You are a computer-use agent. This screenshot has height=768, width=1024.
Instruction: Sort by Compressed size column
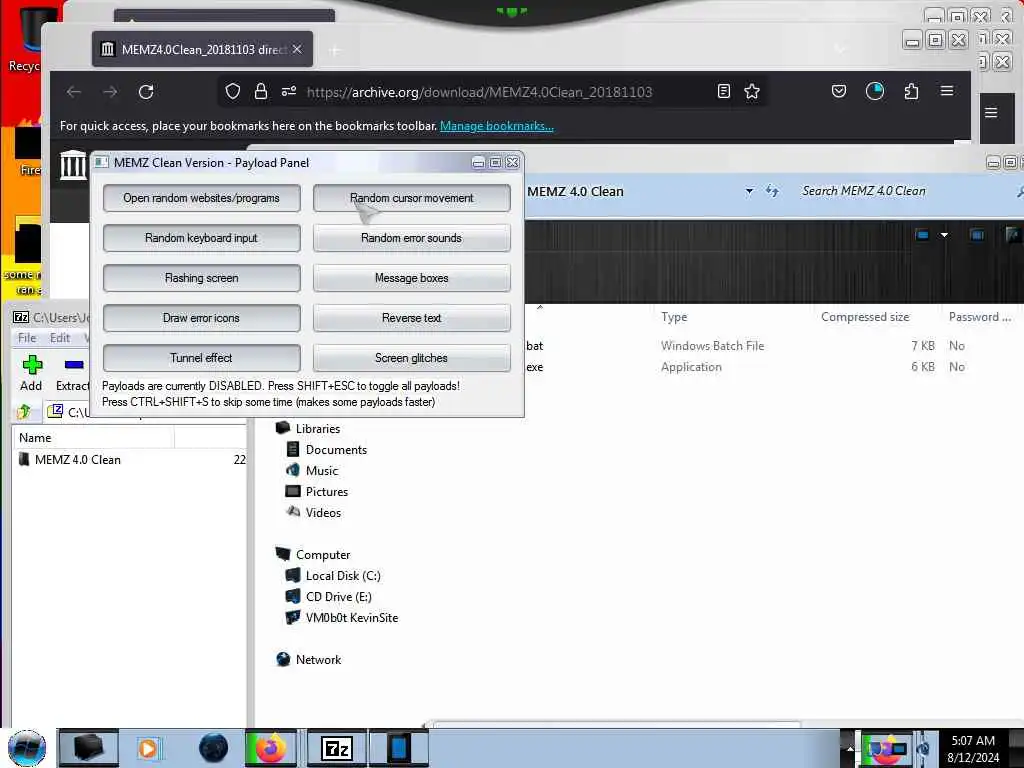pyautogui.click(x=865, y=317)
